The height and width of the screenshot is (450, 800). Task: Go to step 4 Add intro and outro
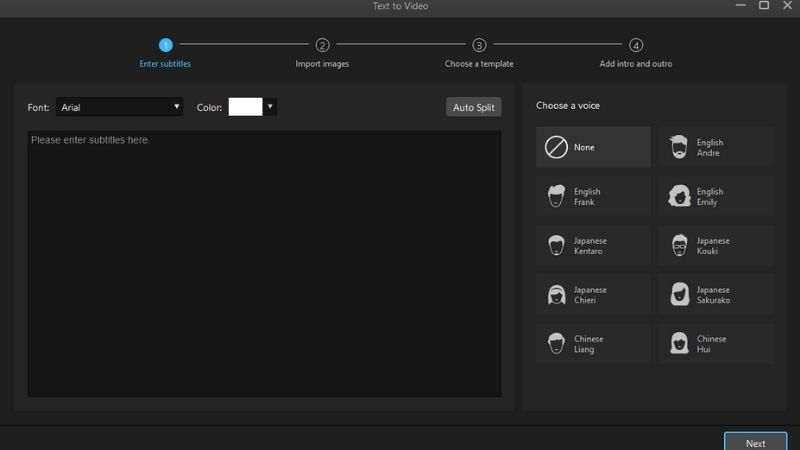636,53
